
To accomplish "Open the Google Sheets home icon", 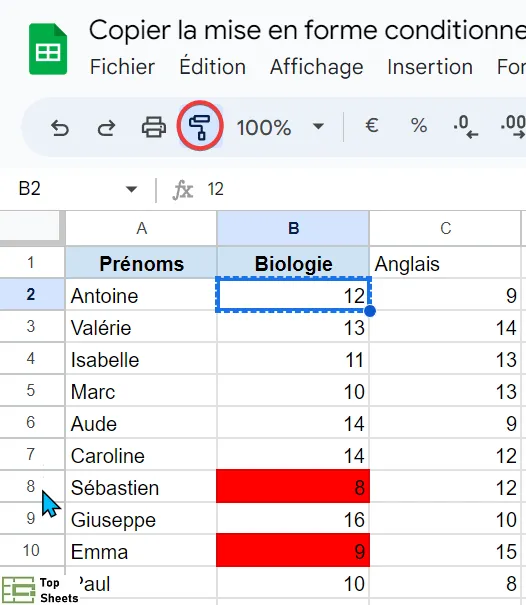I will pyautogui.click(x=48, y=49).
